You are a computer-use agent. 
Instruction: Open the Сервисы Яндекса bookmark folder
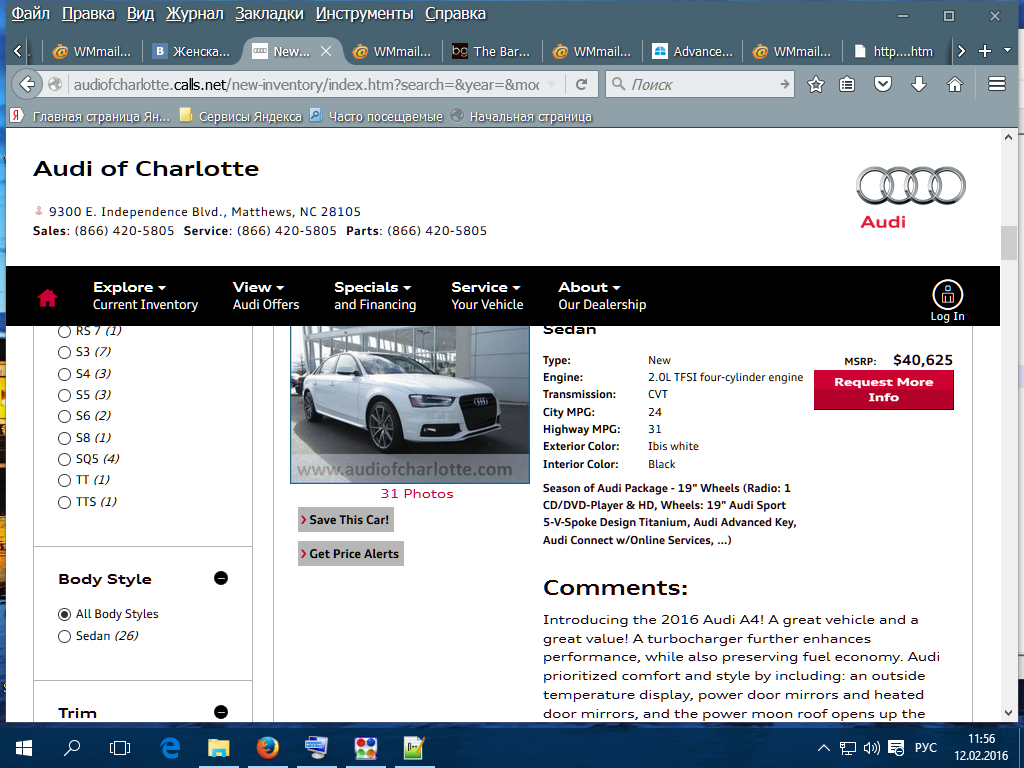(241, 116)
